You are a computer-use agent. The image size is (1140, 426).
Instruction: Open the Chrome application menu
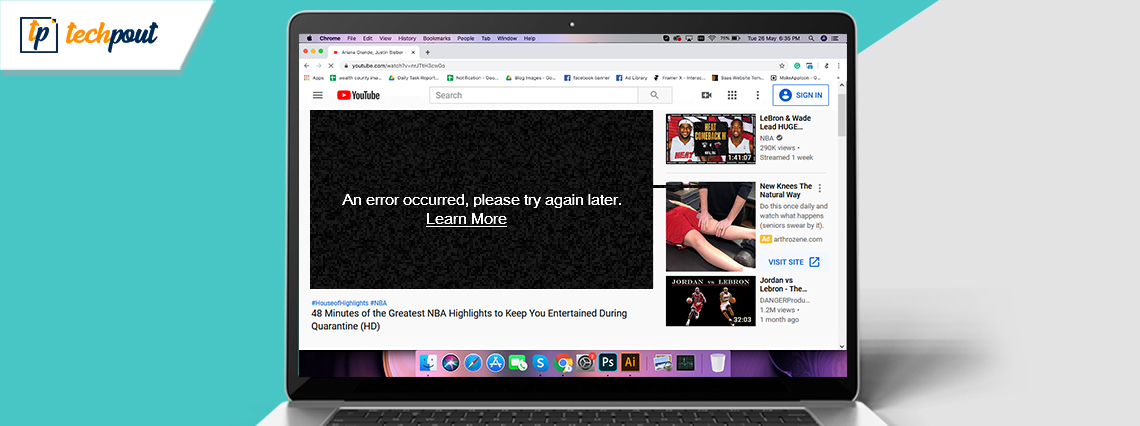tap(330, 38)
